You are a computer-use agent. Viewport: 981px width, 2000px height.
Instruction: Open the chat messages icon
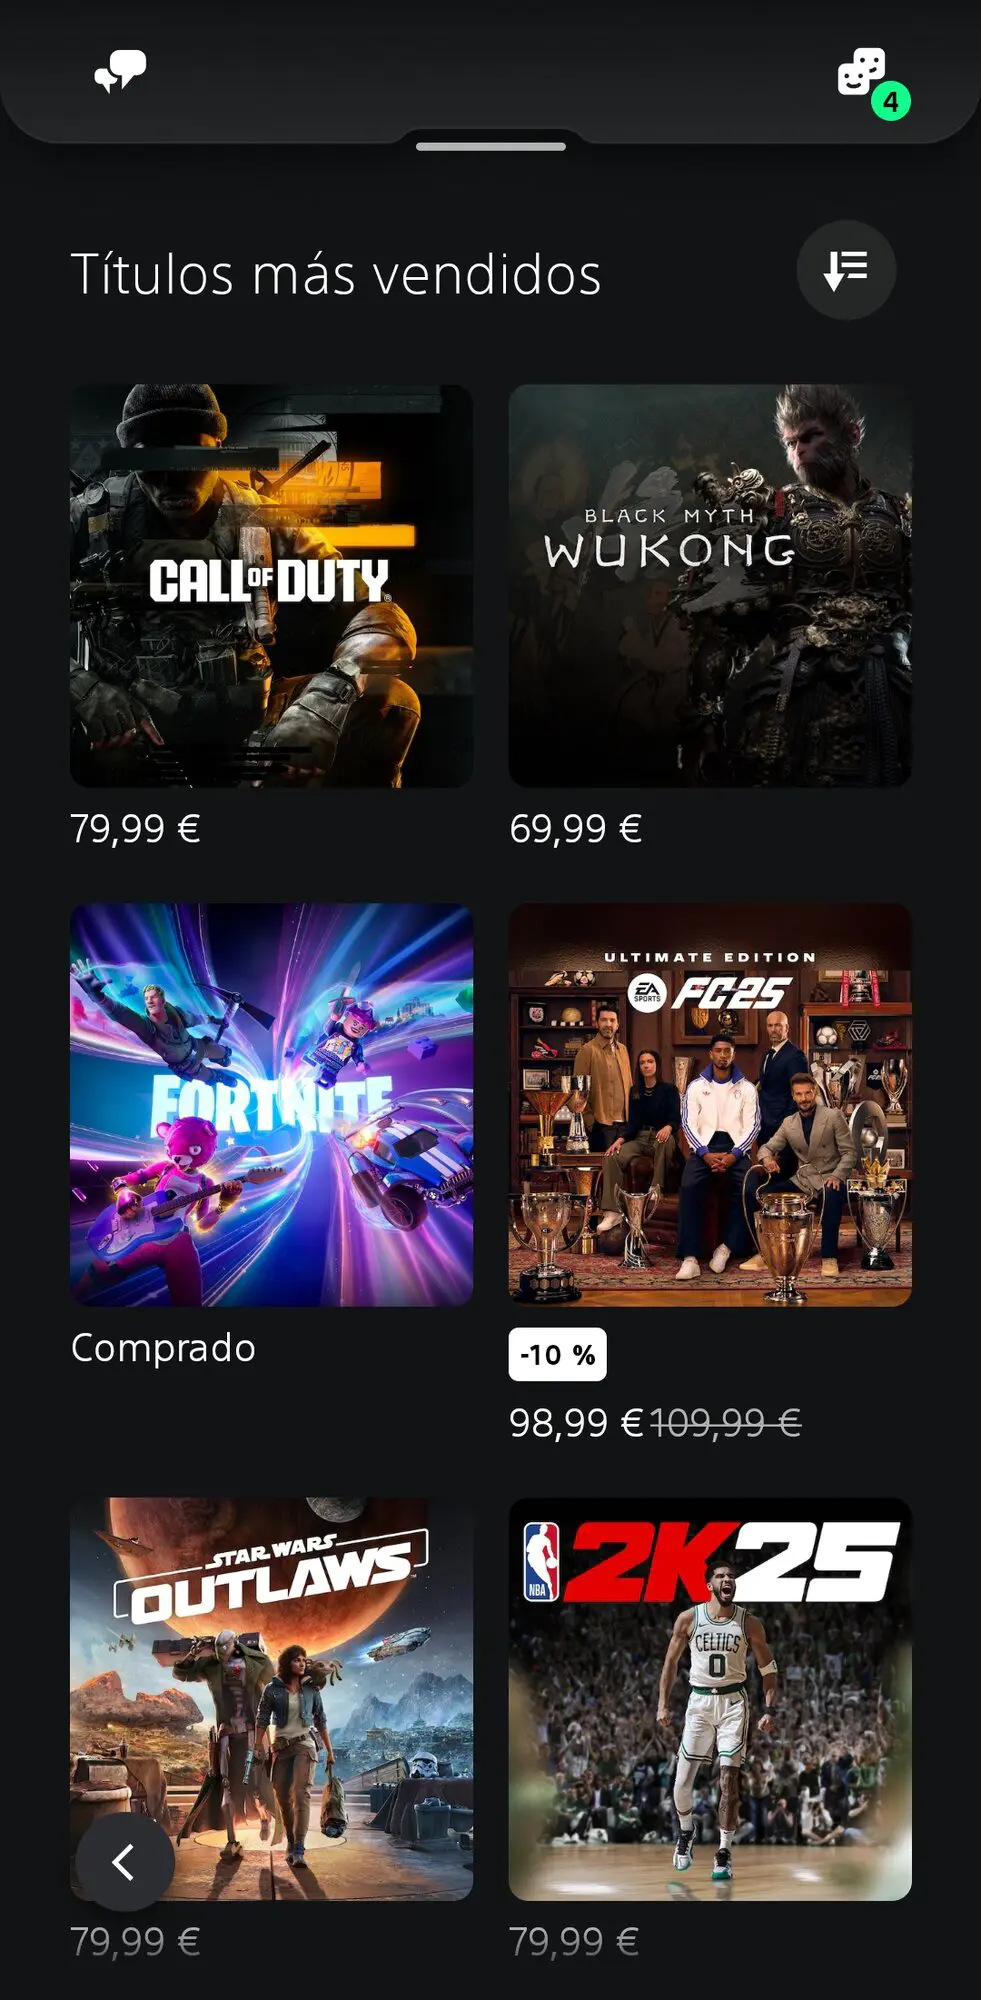click(x=120, y=72)
